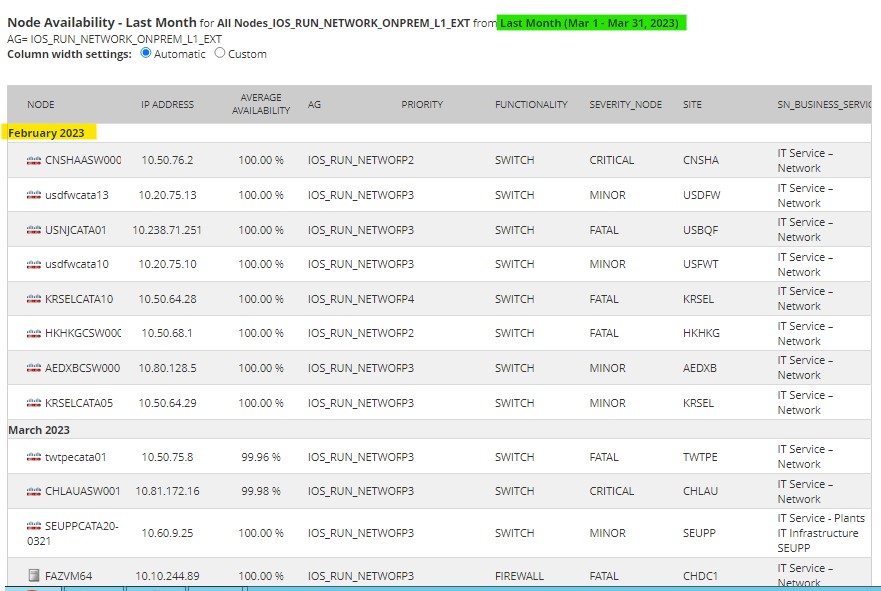Click IP address 10.60.9.25

(167, 533)
